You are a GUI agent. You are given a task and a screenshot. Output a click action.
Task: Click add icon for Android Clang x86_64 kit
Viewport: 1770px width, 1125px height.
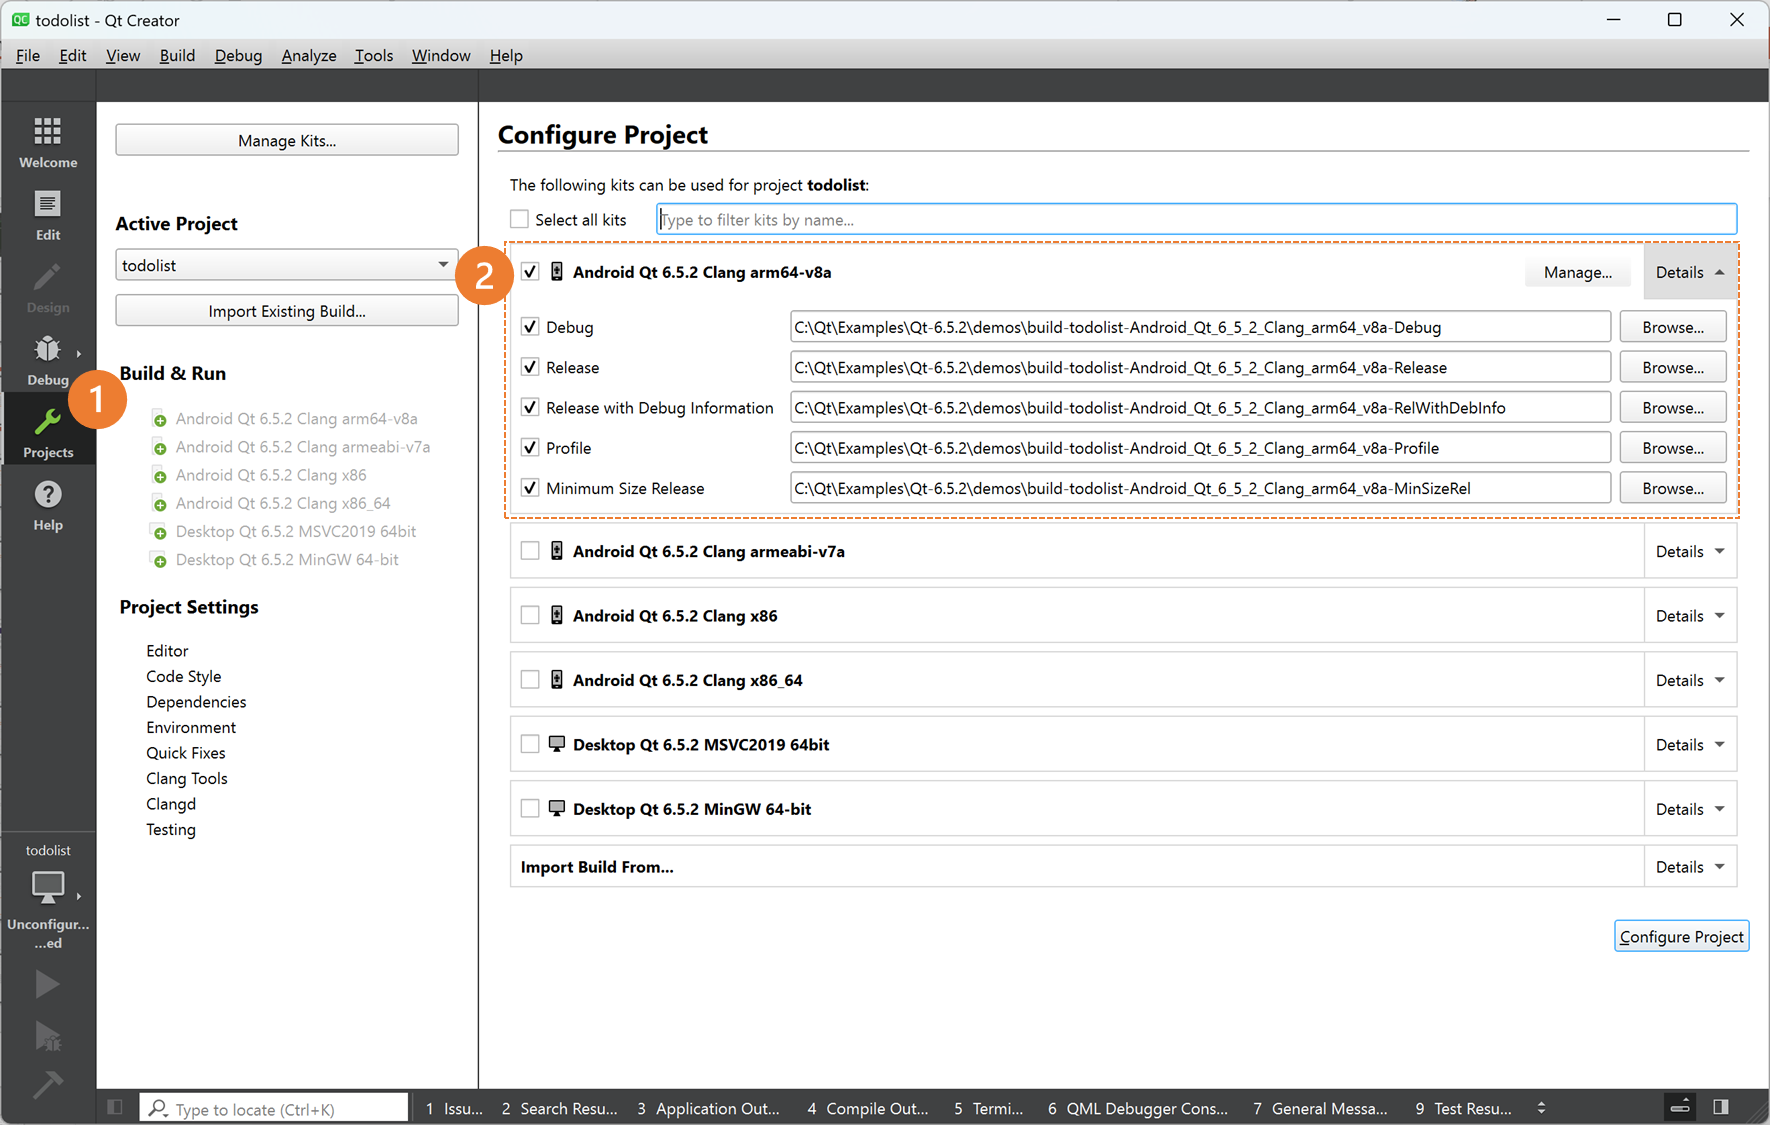(159, 503)
